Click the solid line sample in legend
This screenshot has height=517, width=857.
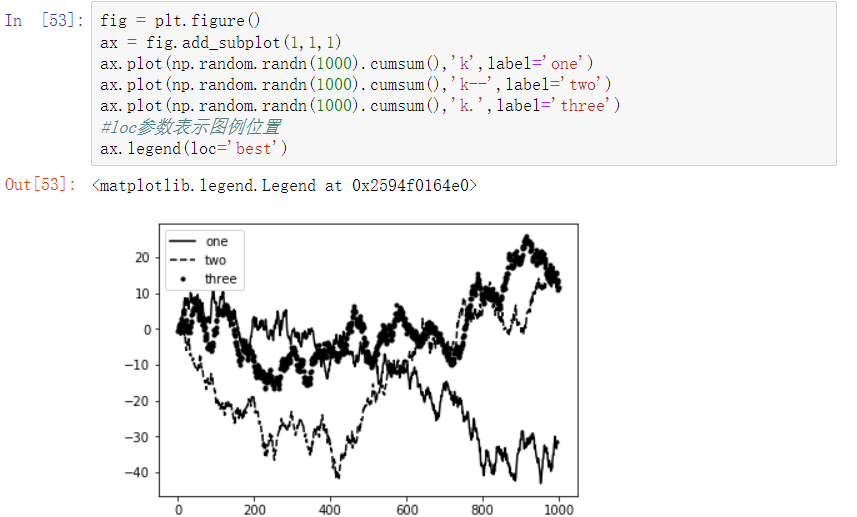(x=183, y=242)
